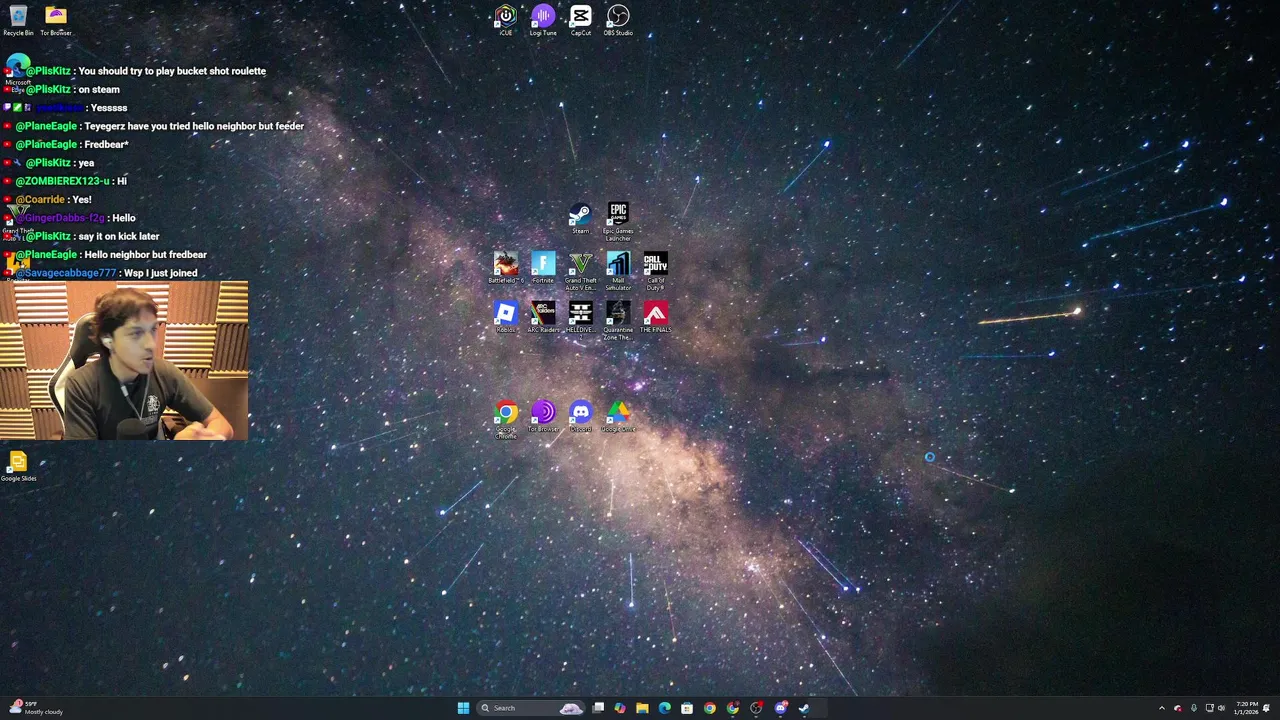Image resolution: width=1280 pixels, height=720 pixels.
Task: Open Google Chrome desktop shortcut
Action: (x=506, y=420)
